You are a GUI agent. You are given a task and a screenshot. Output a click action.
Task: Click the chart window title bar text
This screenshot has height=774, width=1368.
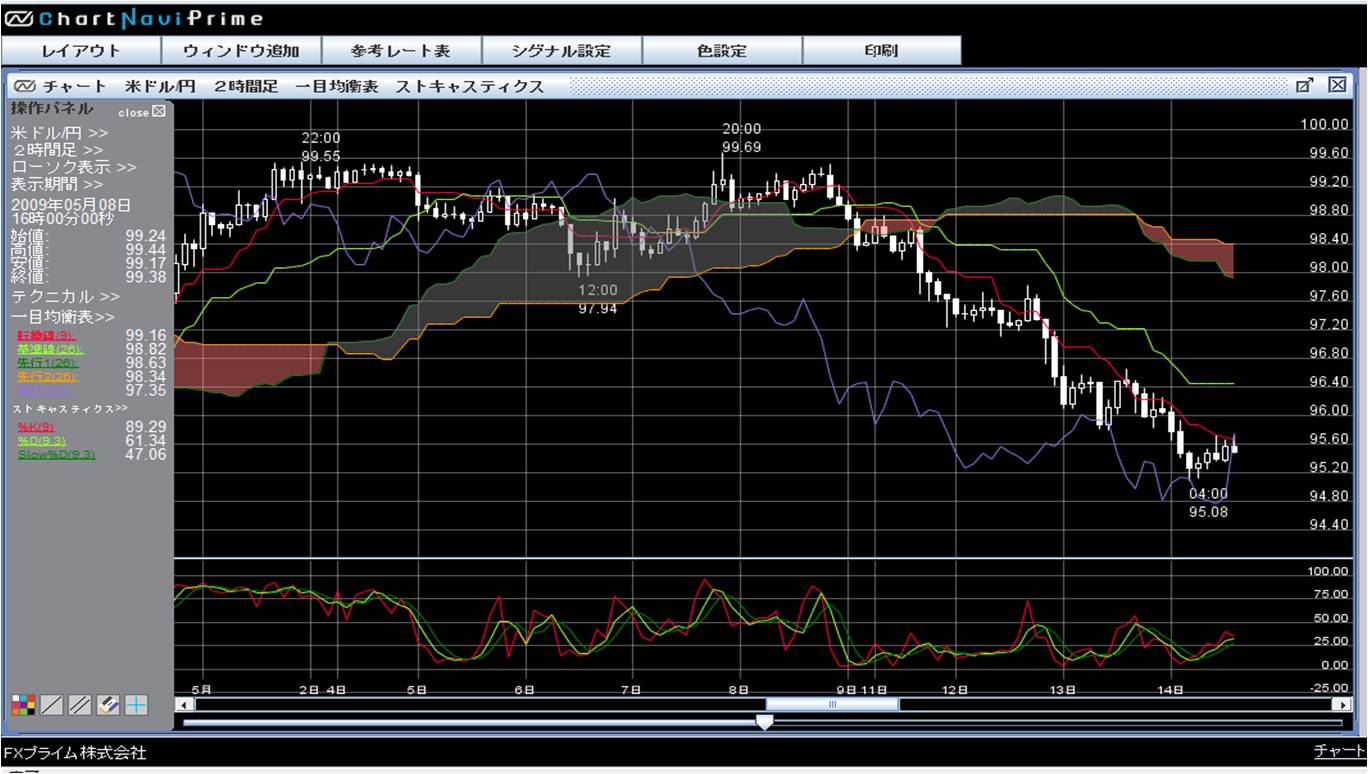294,86
